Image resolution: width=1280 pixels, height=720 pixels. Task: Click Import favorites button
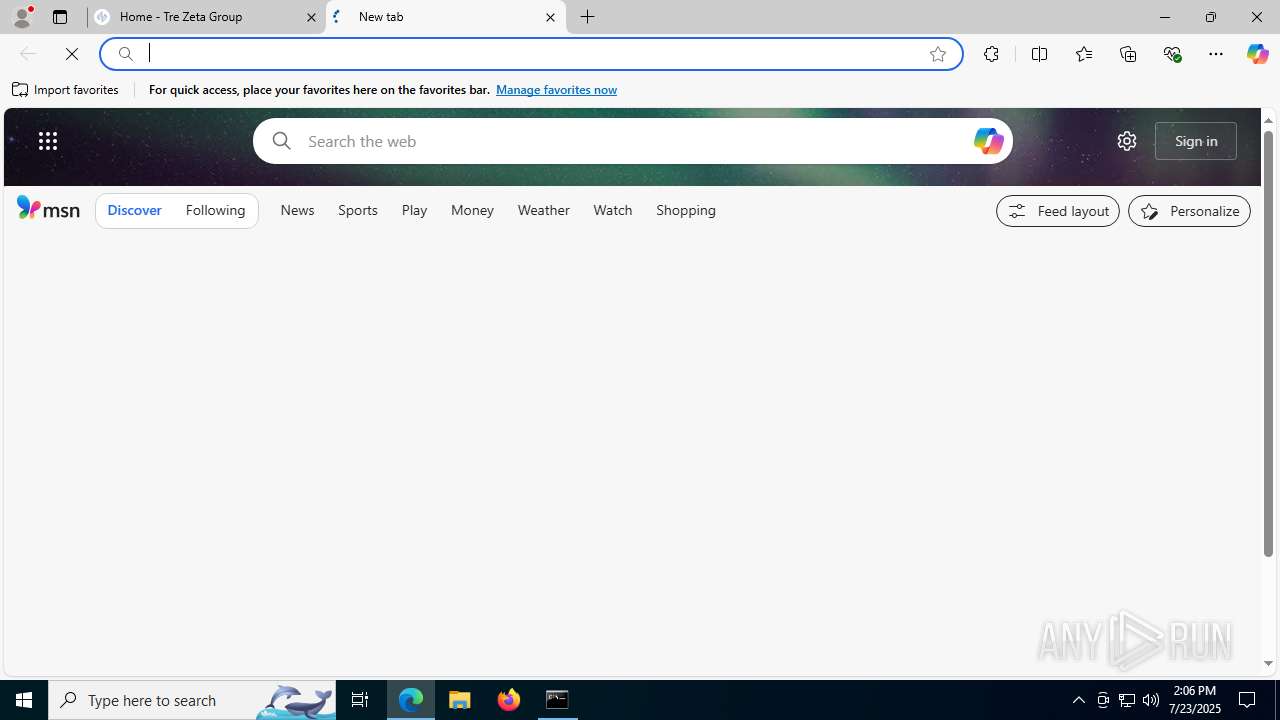(x=66, y=90)
